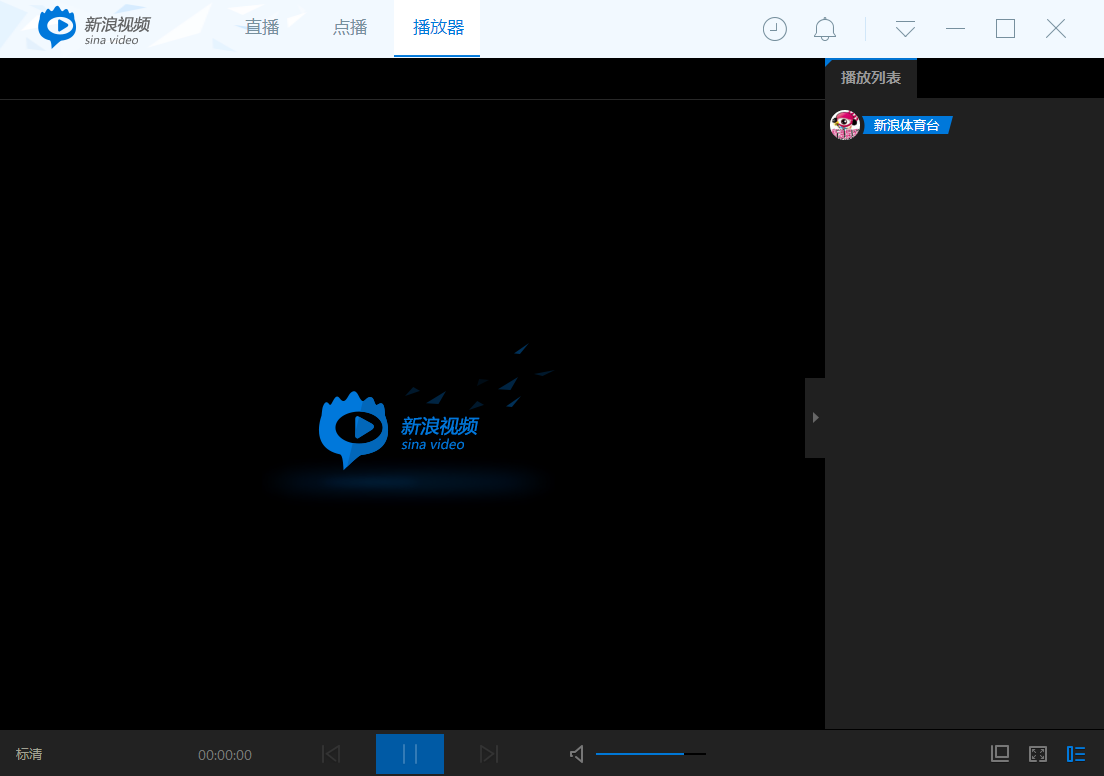Viewport: 1104px width, 776px height.
Task: Skip to the previous video
Action: point(331,754)
